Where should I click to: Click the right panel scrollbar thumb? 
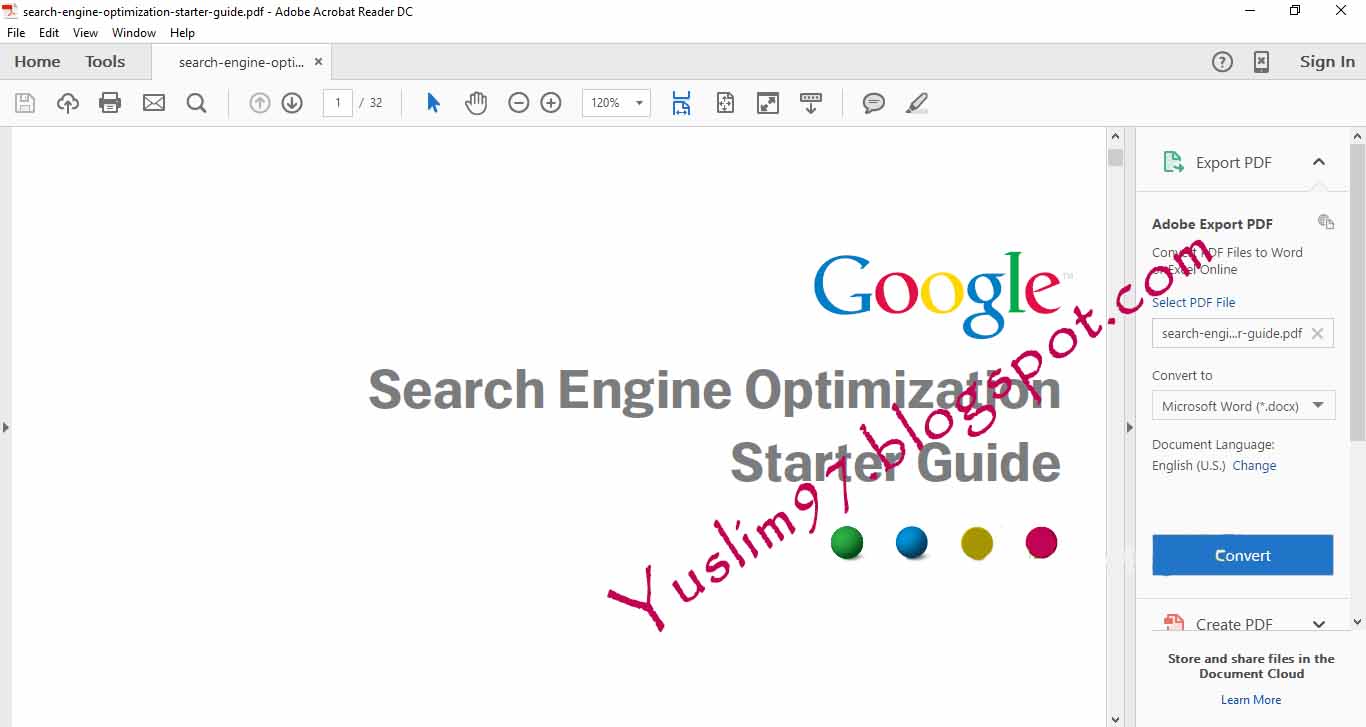1357,292
